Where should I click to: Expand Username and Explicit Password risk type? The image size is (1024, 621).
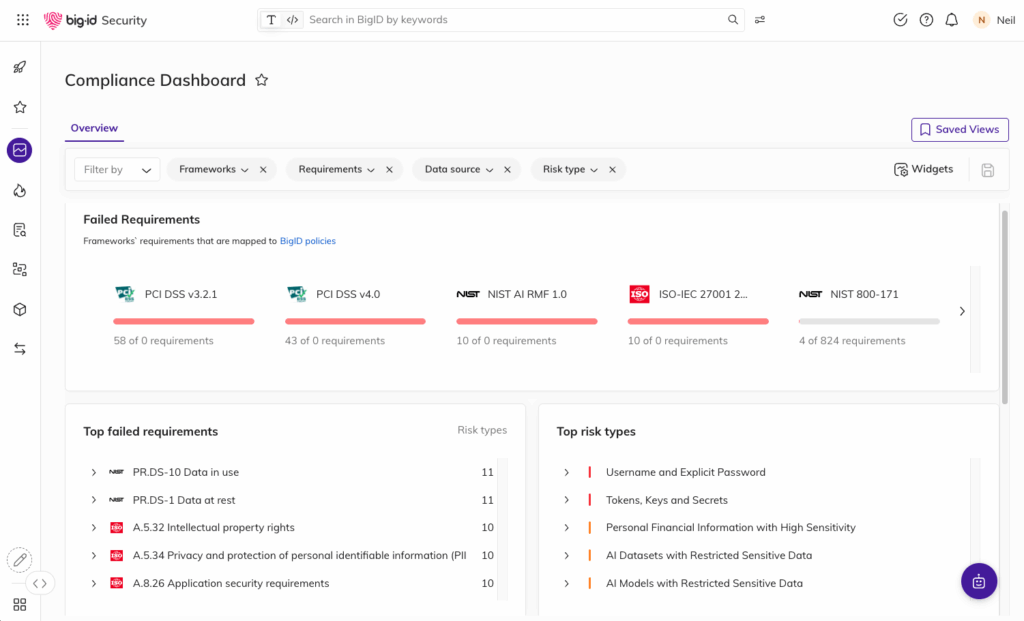pos(566,472)
